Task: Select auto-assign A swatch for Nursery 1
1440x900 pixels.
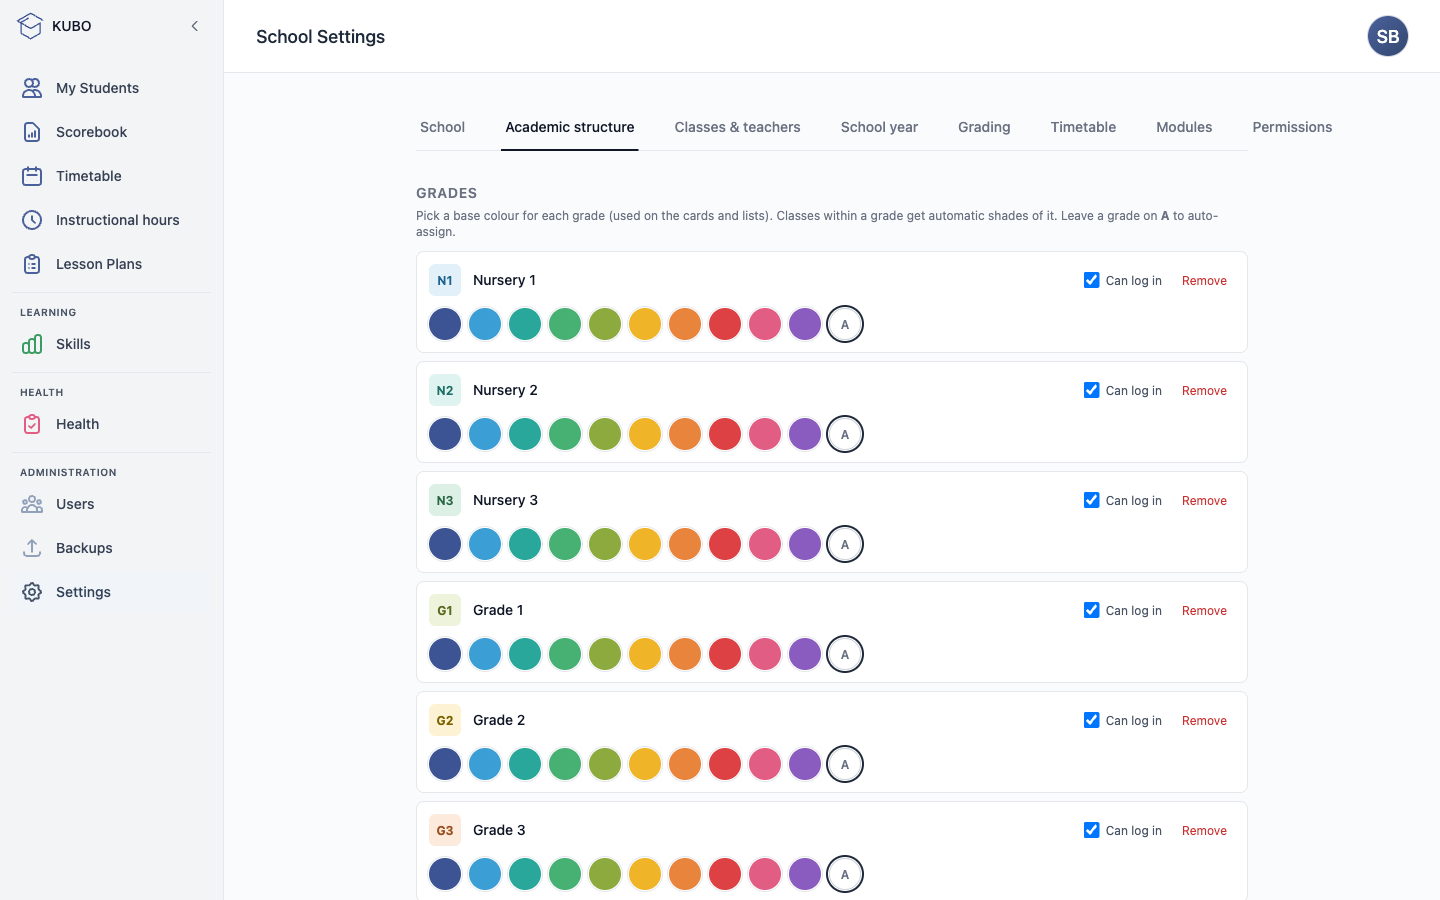Action: coord(845,324)
